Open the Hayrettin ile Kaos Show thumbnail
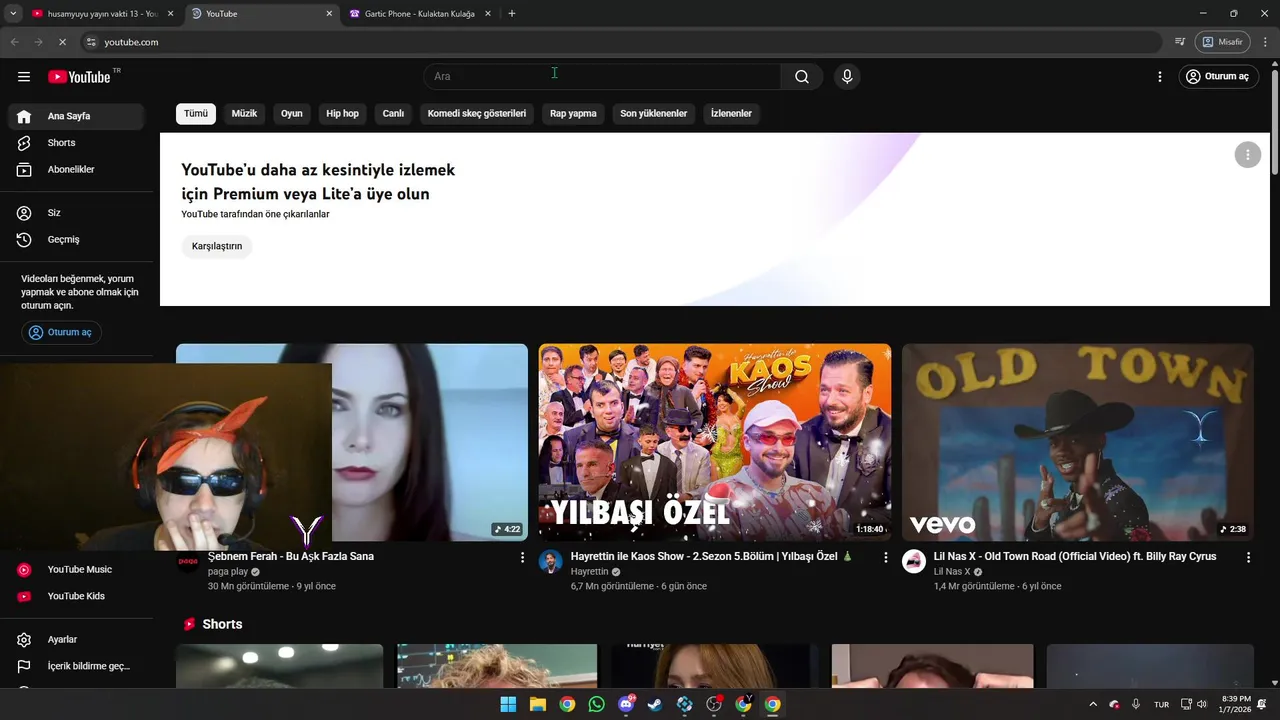Screen dimensions: 1280x720 714,443
